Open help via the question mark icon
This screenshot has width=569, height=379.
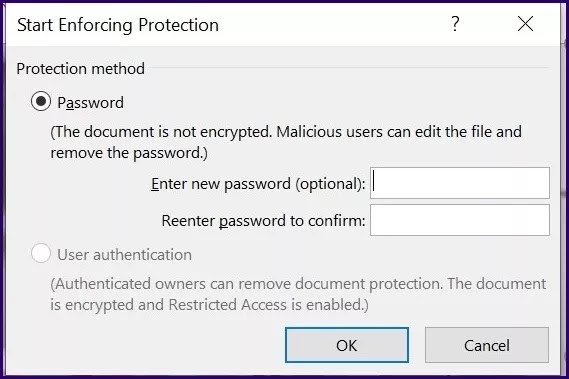[455, 24]
